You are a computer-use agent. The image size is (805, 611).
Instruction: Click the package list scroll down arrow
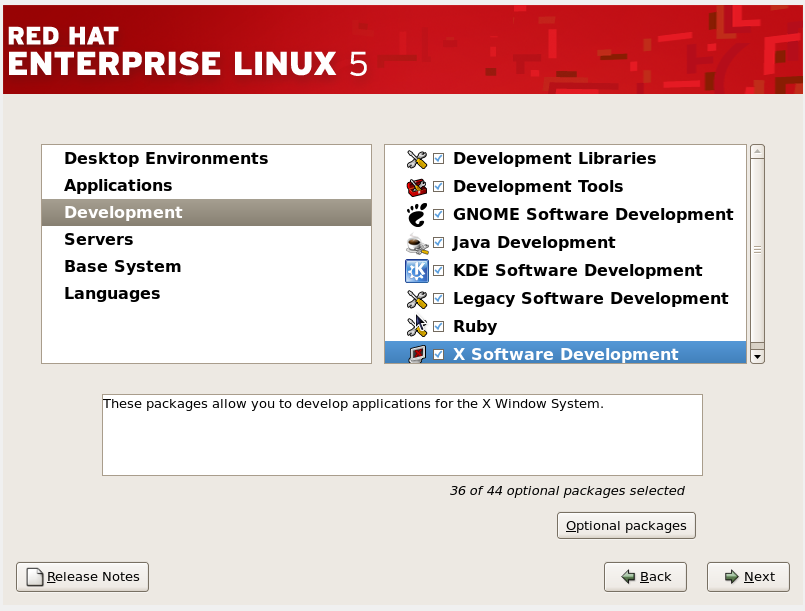pos(757,356)
